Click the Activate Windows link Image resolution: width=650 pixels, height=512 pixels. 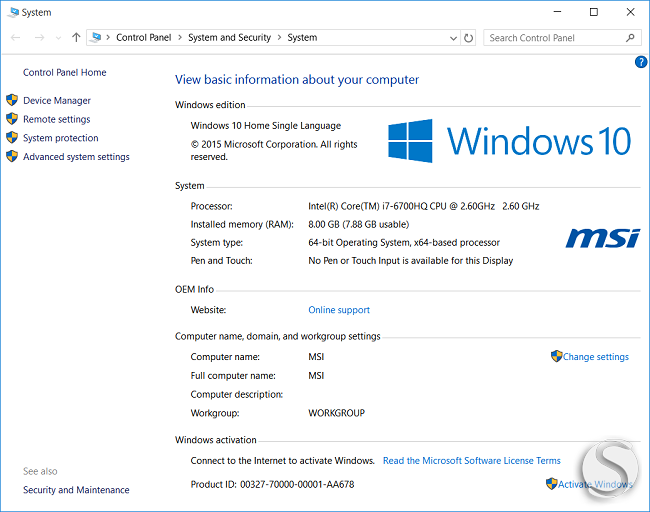click(x=595, y=484)
